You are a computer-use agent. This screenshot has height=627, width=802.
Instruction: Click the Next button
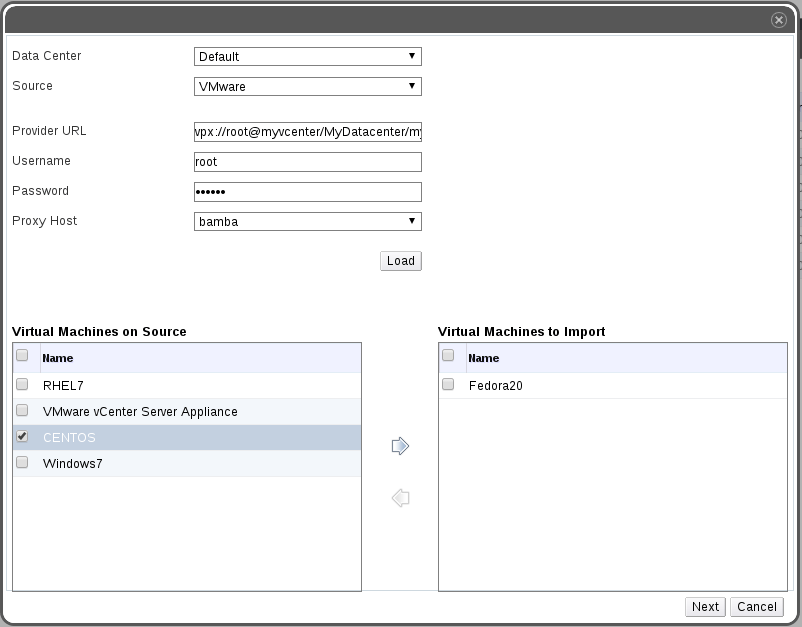(x=705, y=606)
